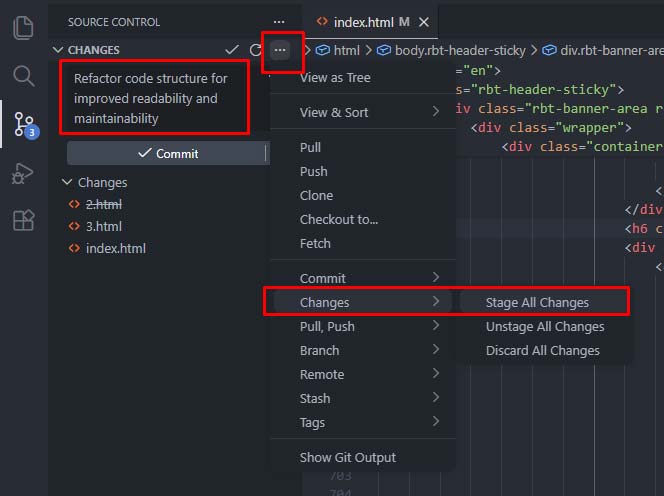The width and height of the screenshot is (664, 496).
Task: Click HTML file icon on index.html tab
Action: [x=322, y=22]
